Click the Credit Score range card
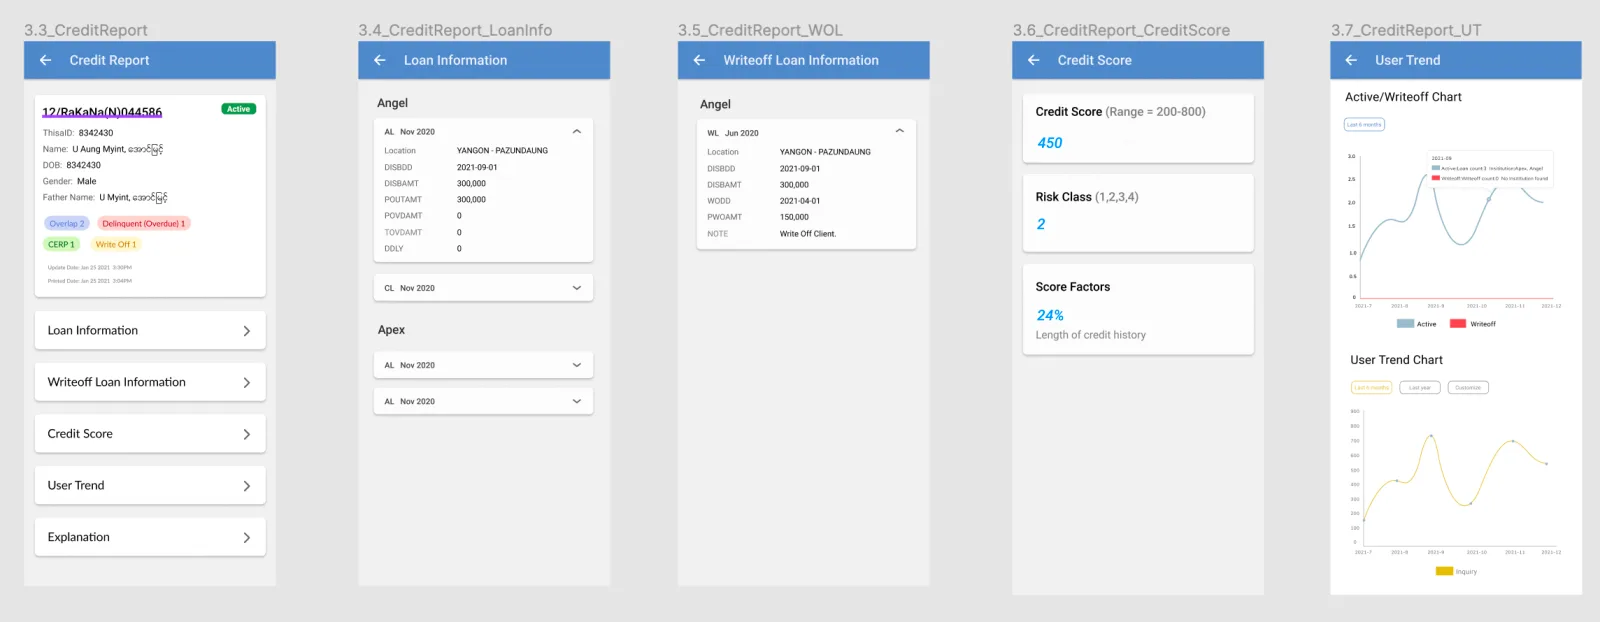The height and width of the screenshot is (622, 1600). click(1138, 128)
